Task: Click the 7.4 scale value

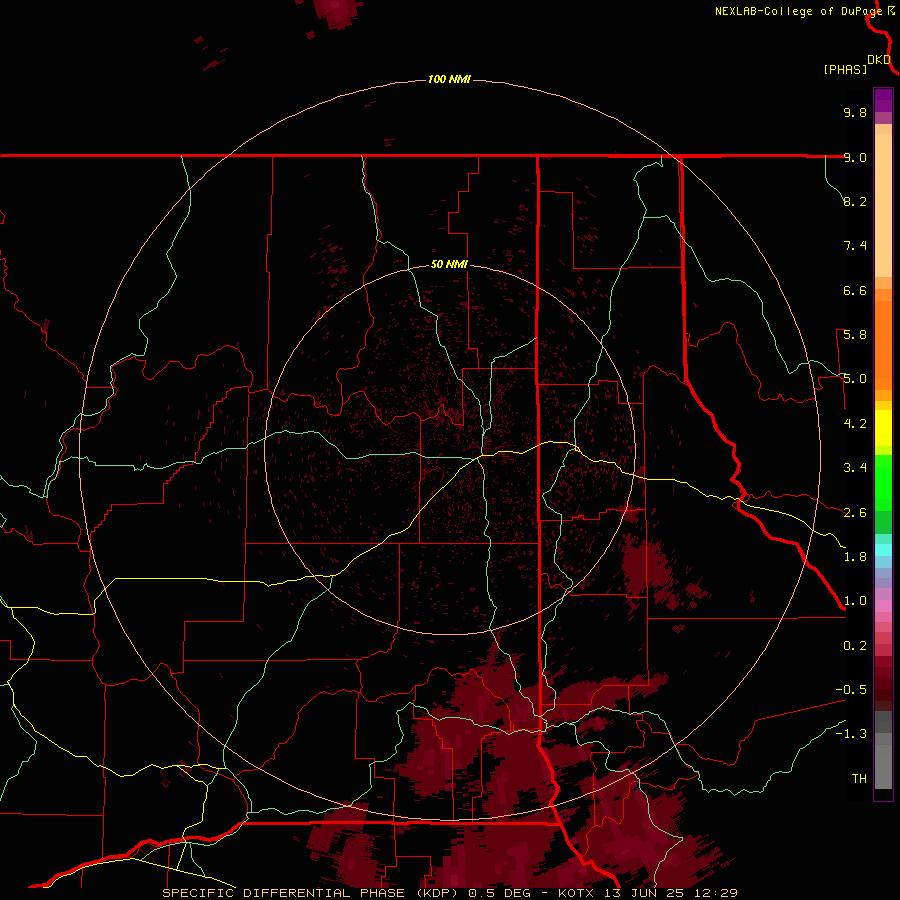Action: 855,246
